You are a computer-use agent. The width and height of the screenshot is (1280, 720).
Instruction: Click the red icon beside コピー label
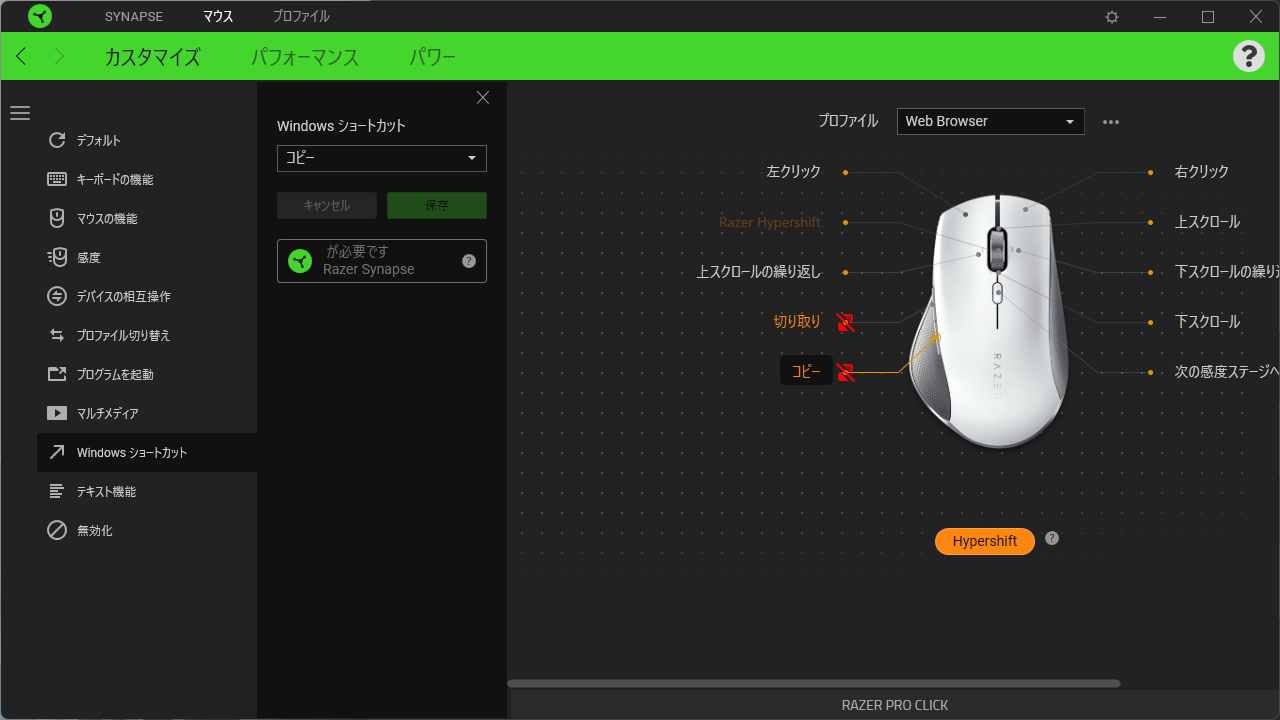(x=846, y=372)
